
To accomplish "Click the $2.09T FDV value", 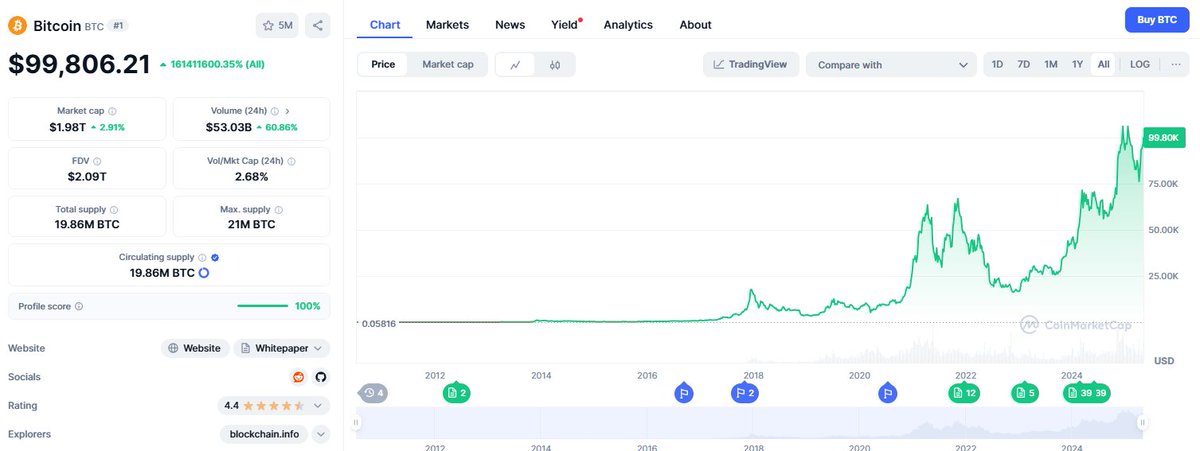I will pyautogui.click(x=87, y=176).
